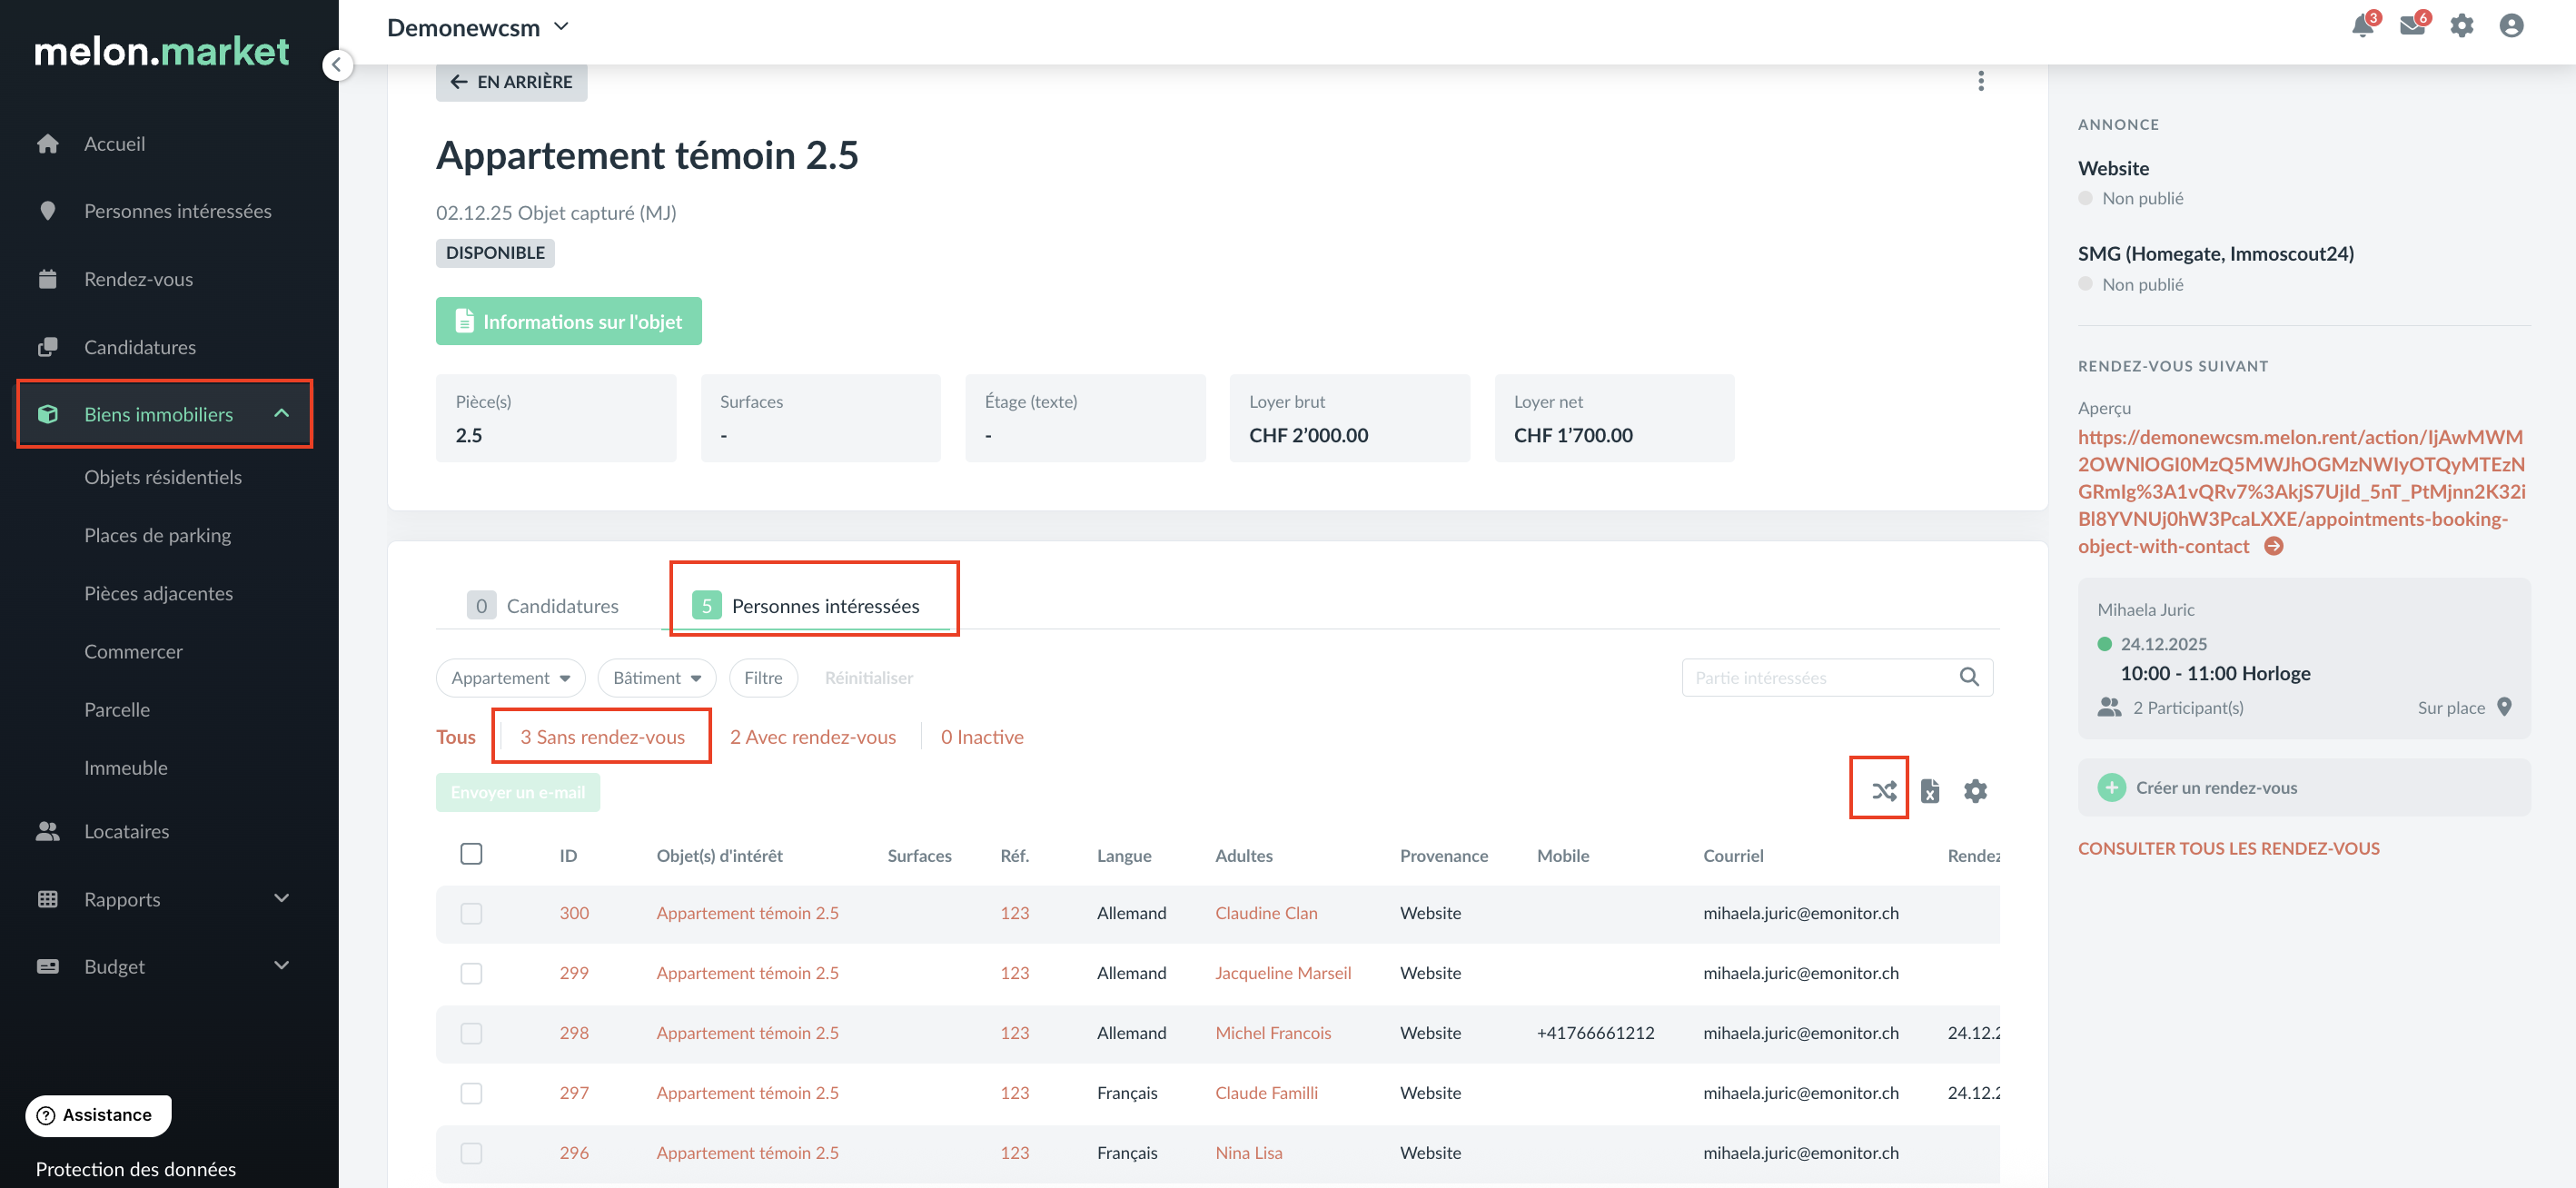The image size is (2576, 1188).
Task: Show the 2 Avec rendez-vous filter
Action: pos(812,737)
